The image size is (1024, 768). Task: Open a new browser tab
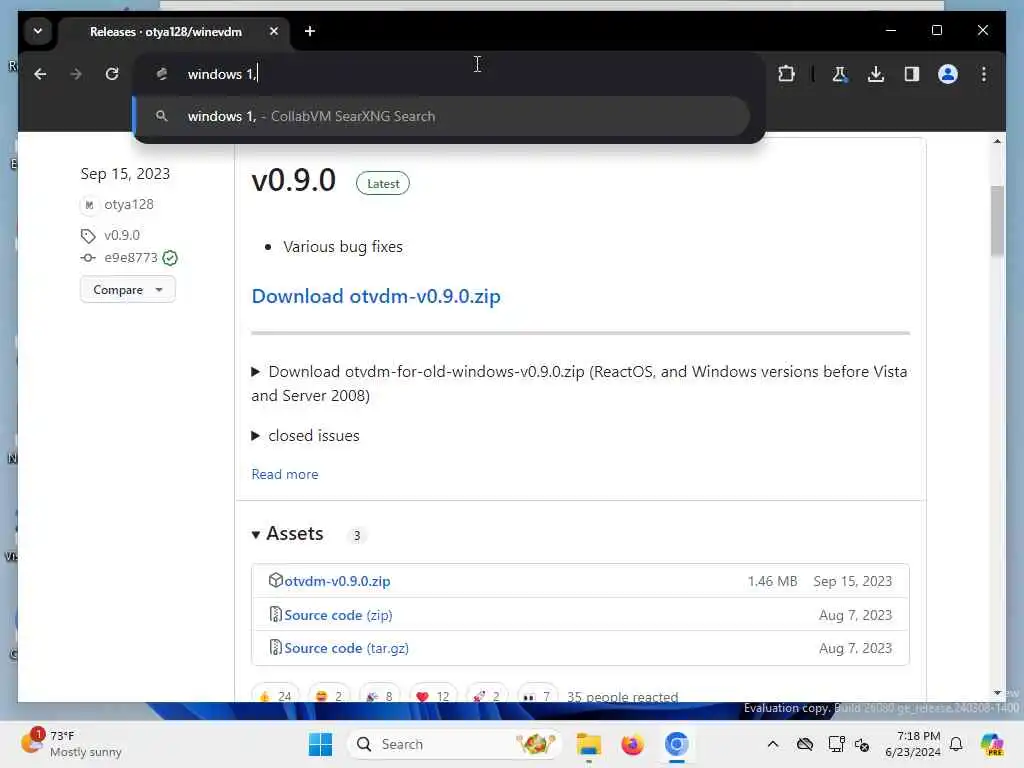pyautogui.click(x=310, y=31)
